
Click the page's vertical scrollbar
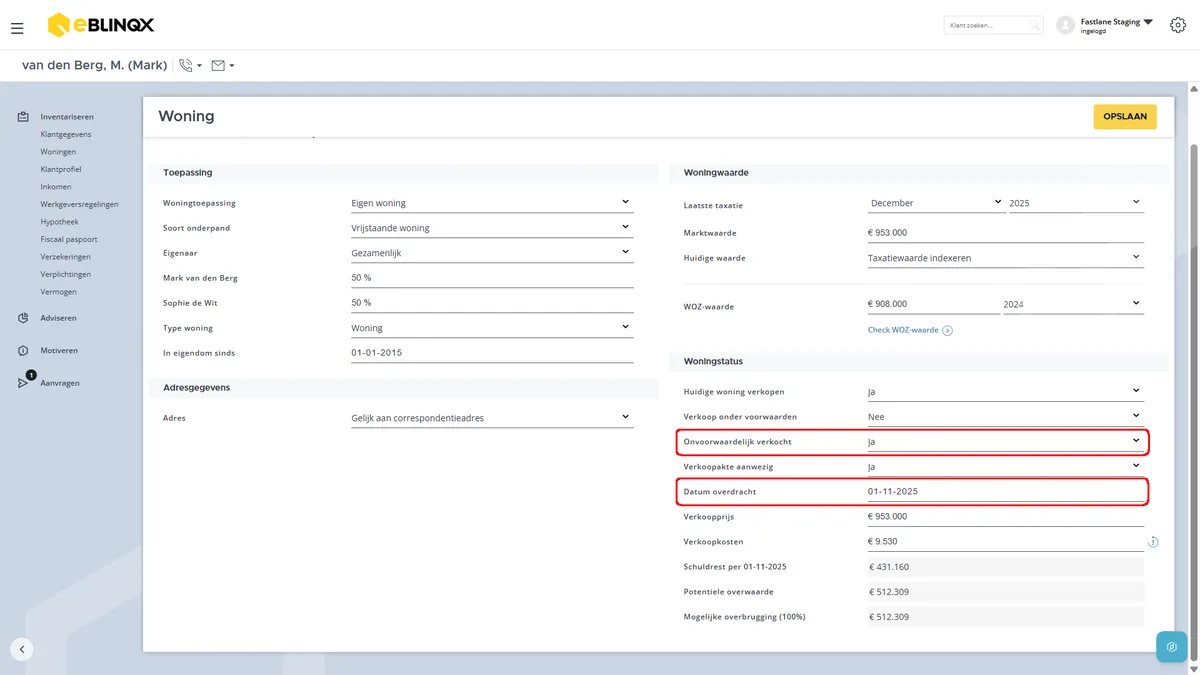point(1193,400)
